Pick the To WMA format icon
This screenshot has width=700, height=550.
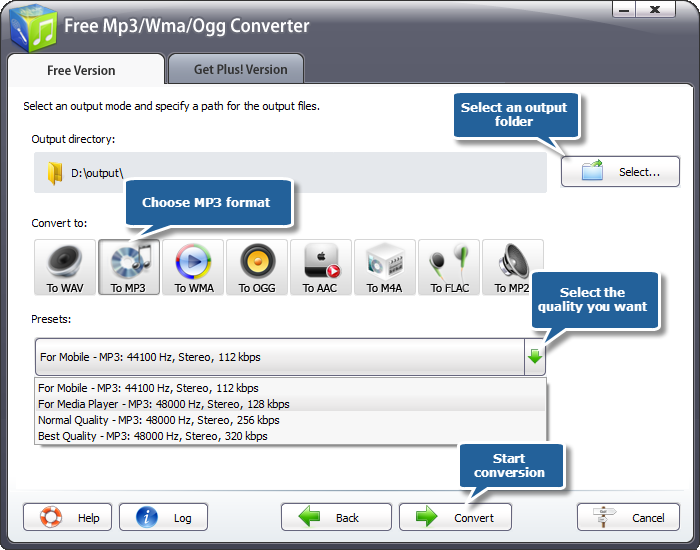tap(193, 267)
